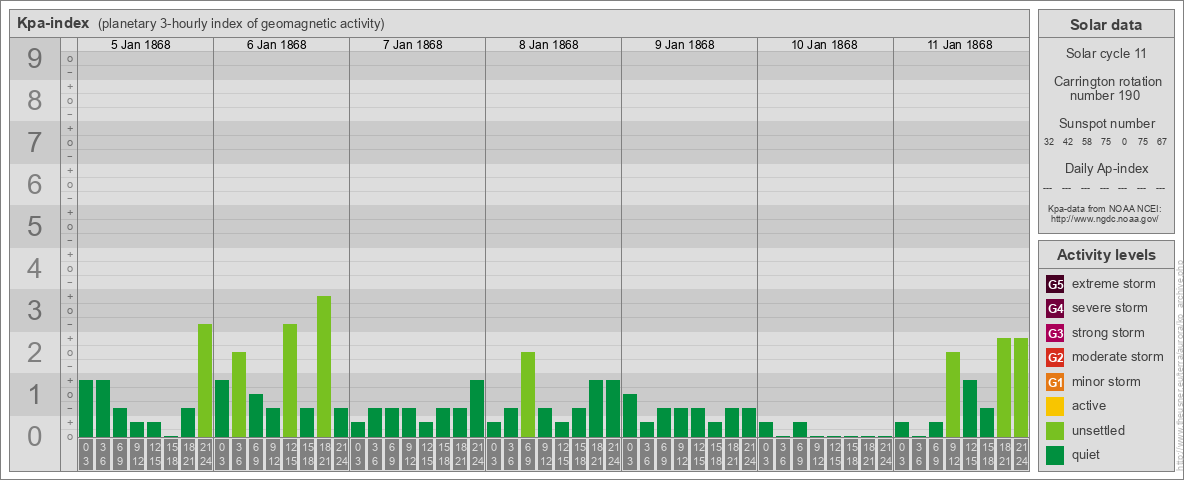Click the G1 minor storm legend icon

tap(1055, 382)
